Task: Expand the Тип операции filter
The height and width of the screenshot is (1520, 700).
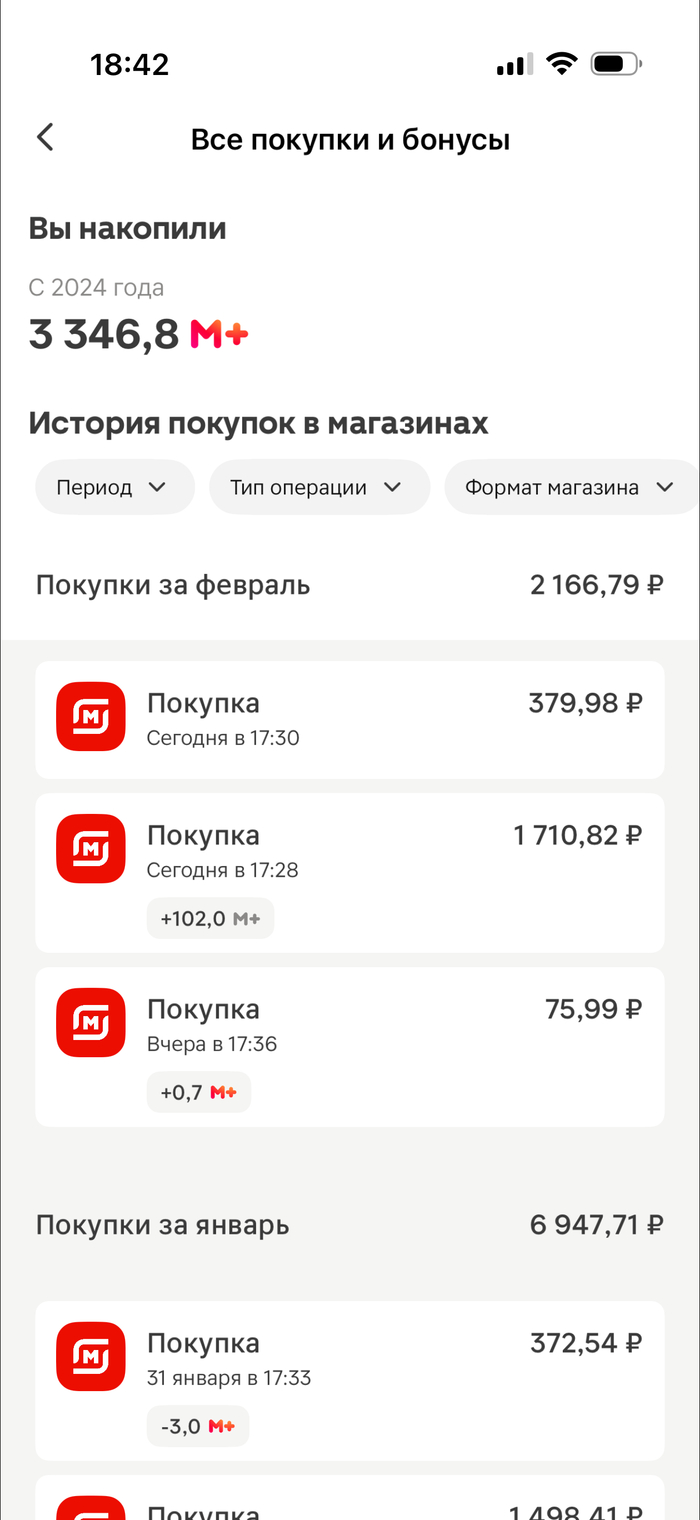Action: click(319, 487)
